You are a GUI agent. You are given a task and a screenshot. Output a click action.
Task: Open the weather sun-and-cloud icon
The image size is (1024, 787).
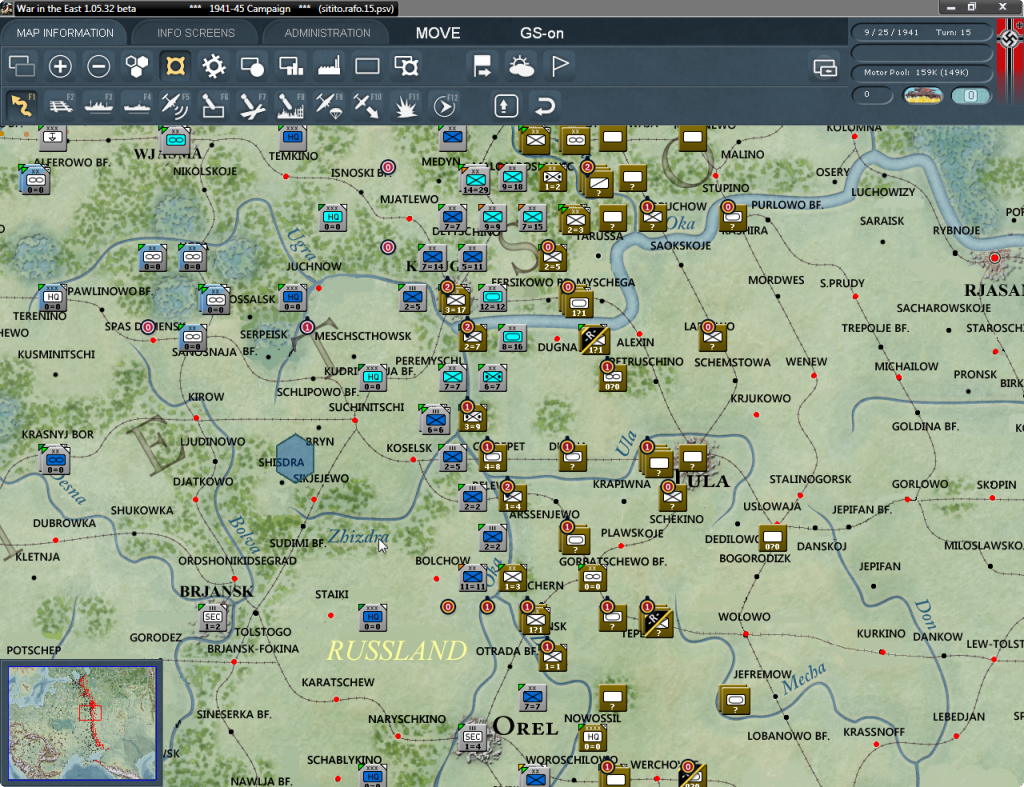click(x=521, y=66)
